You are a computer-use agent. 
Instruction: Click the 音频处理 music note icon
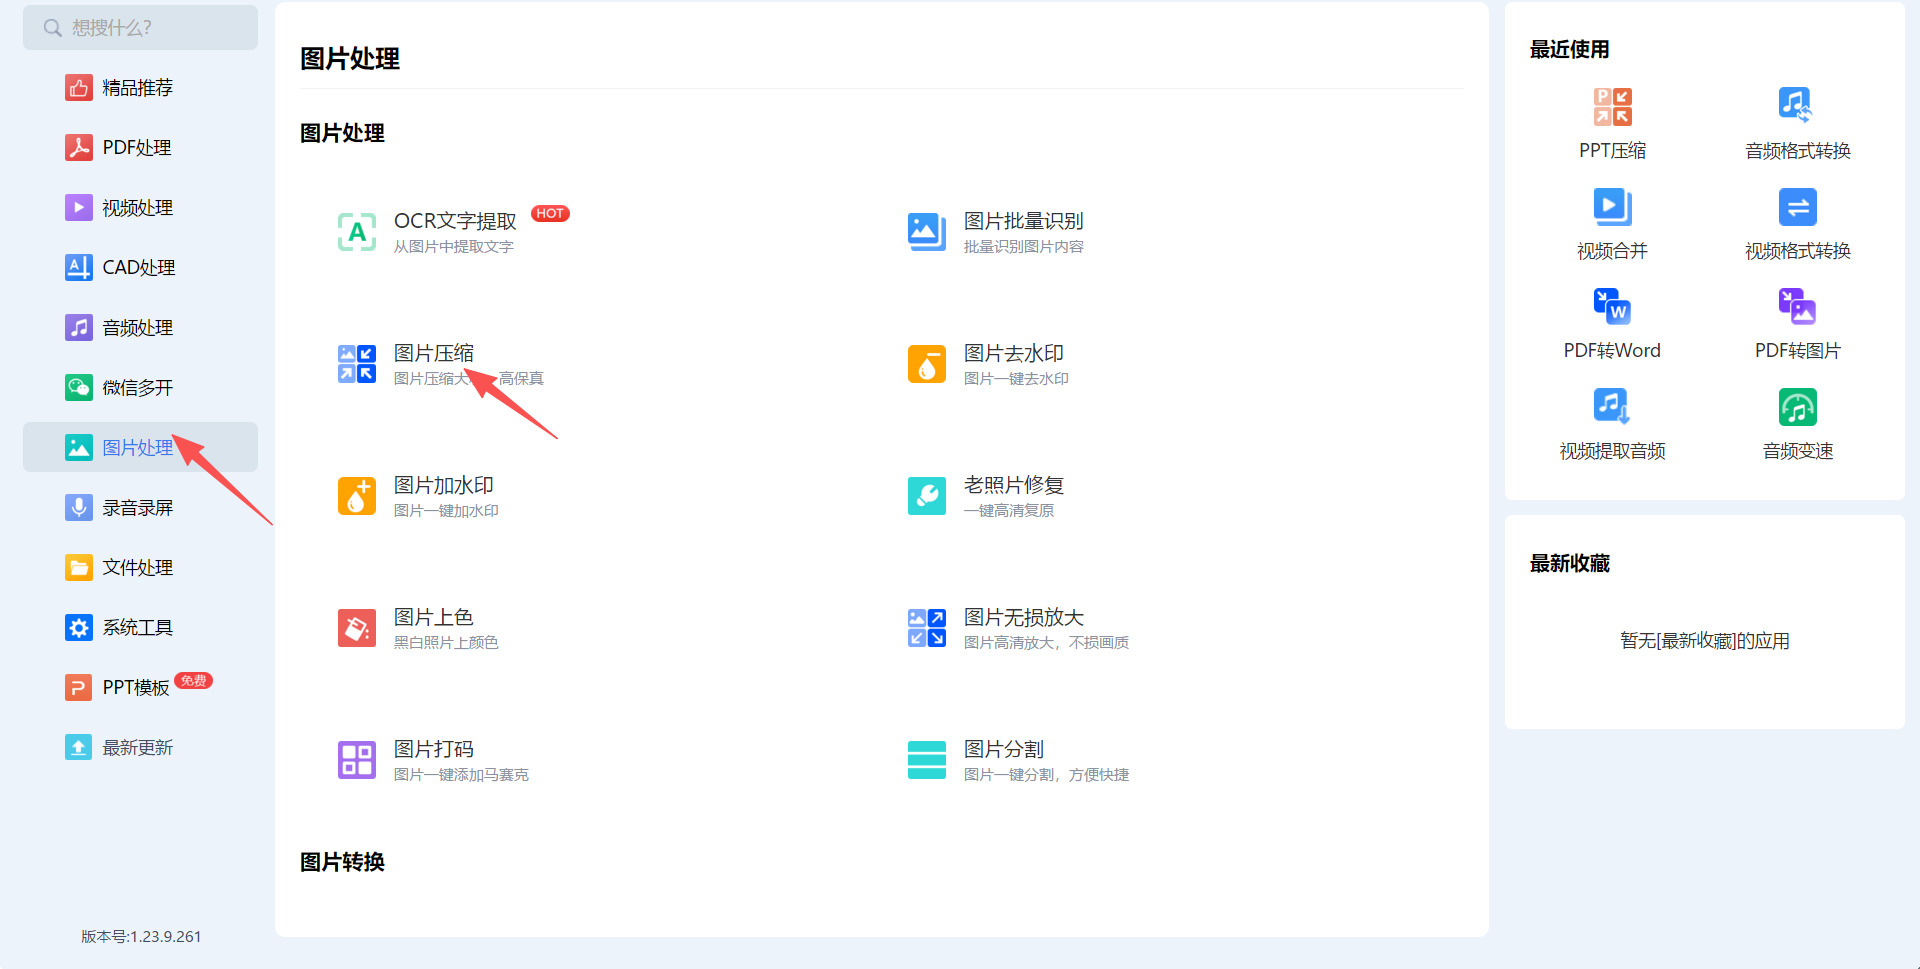pyautogui.click(x=79, y=328)
